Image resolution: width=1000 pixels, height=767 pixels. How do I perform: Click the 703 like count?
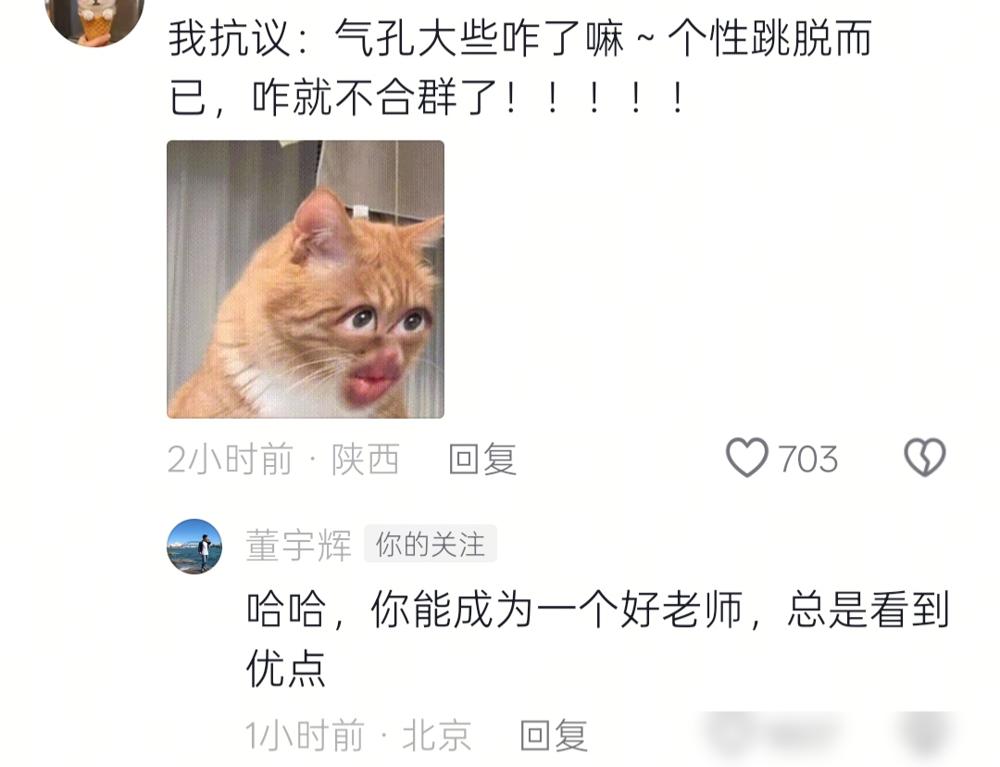click(x=808, y=459)
